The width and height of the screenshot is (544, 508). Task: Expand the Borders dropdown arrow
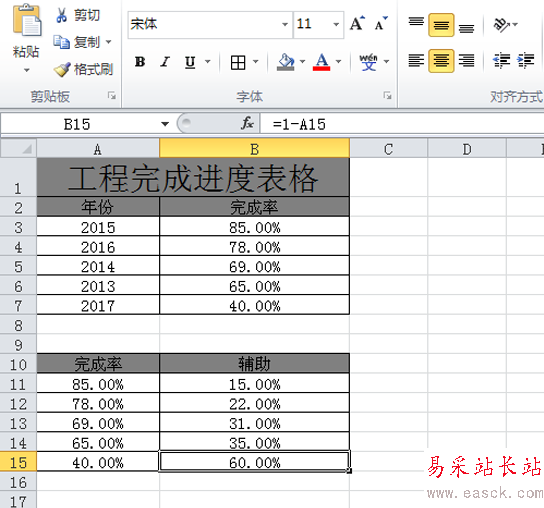pyautogui.click(x=256, y=62)
